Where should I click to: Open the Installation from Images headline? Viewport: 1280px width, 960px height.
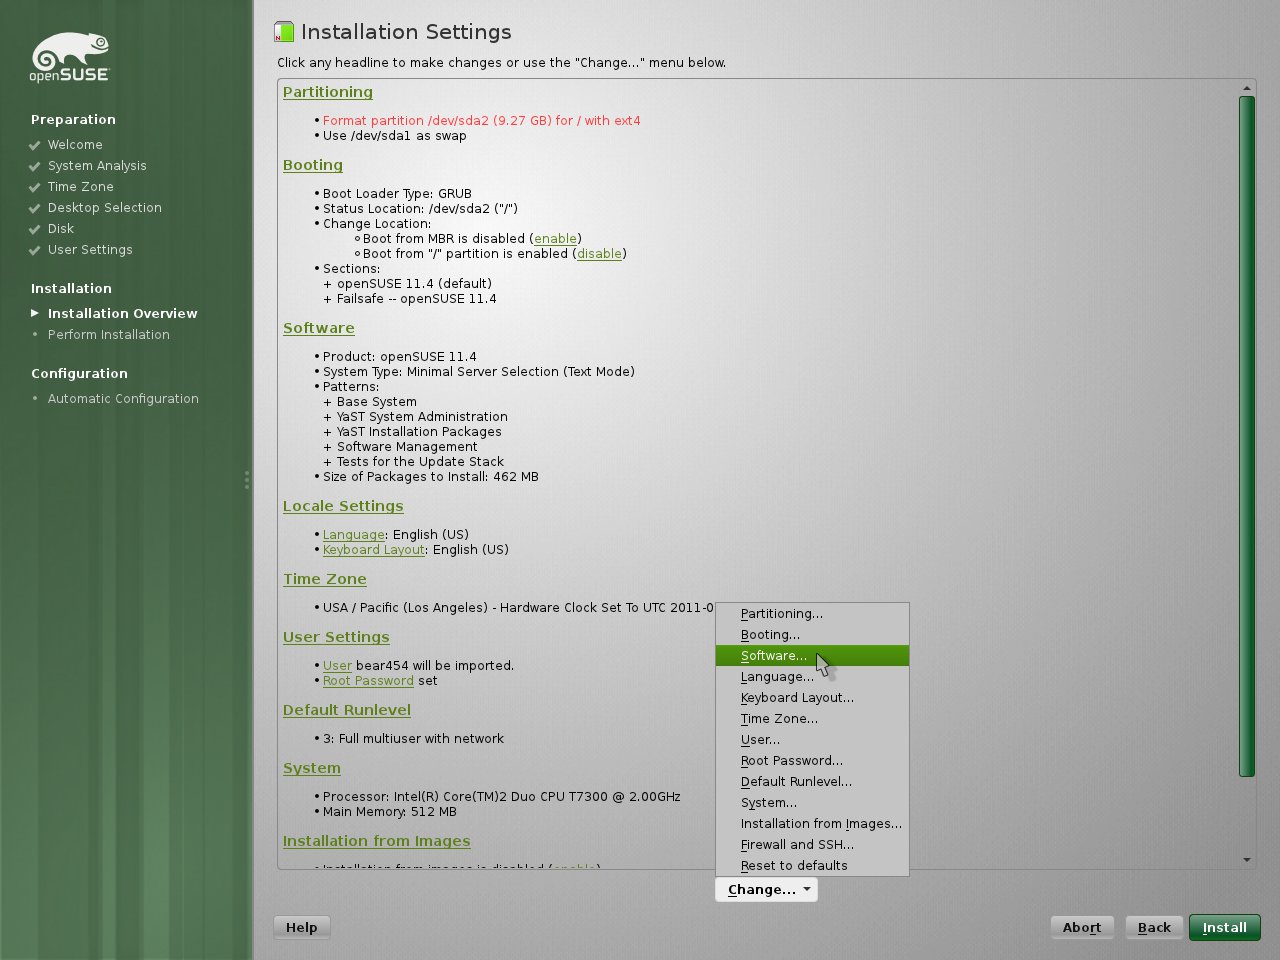point(377,841)
